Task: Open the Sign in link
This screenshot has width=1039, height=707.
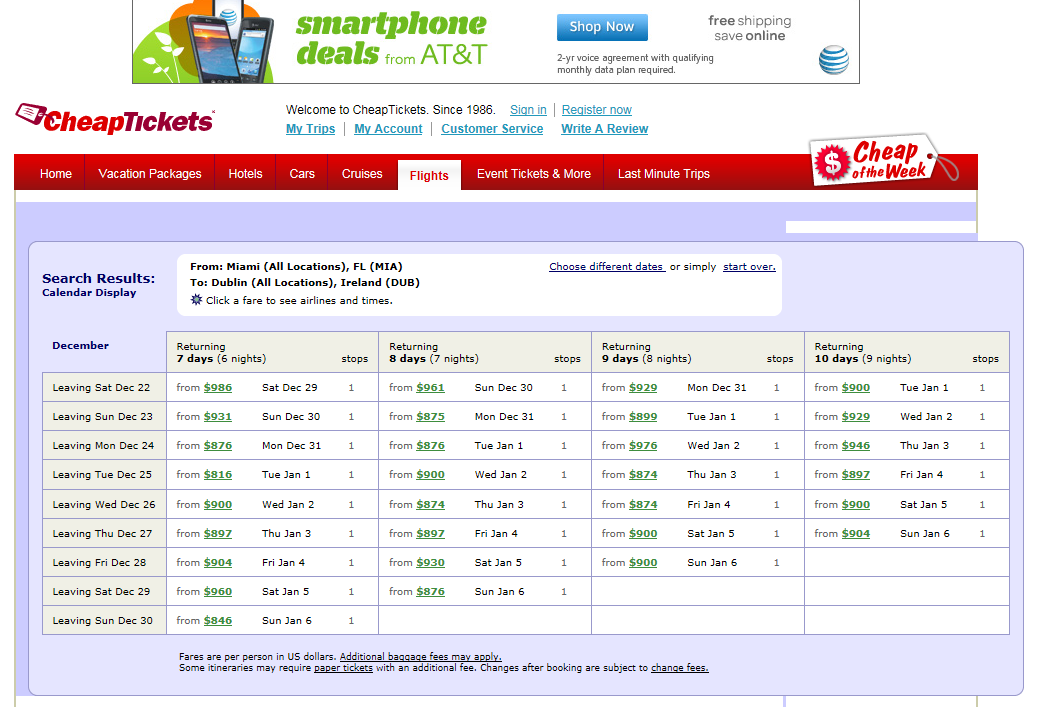Action: pyautogui.click(x=528, y=109)
